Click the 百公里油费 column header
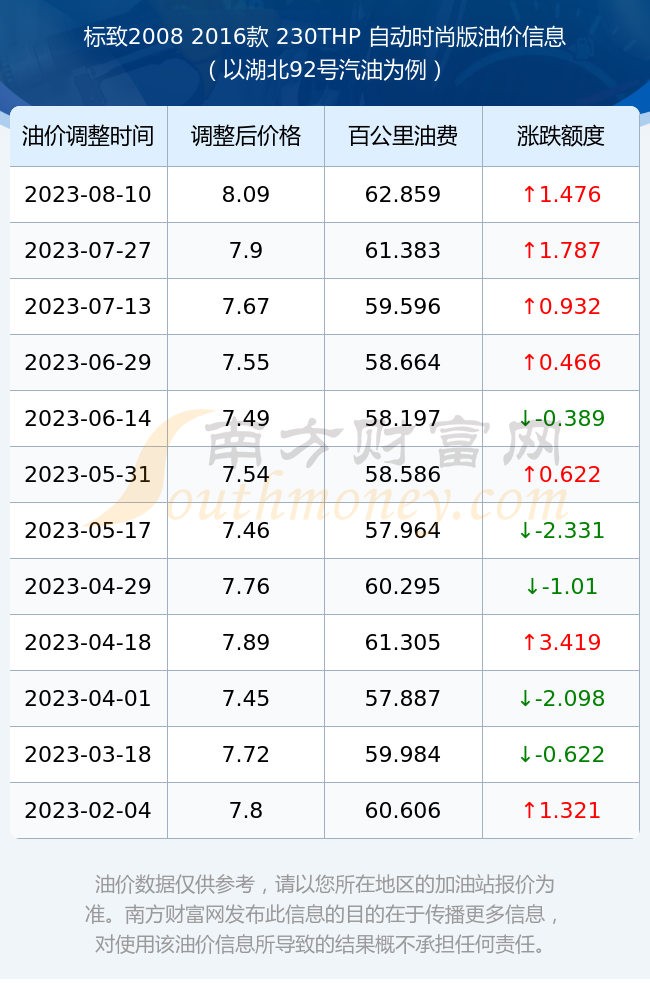The image size is (650, 1000). (403, 136)
